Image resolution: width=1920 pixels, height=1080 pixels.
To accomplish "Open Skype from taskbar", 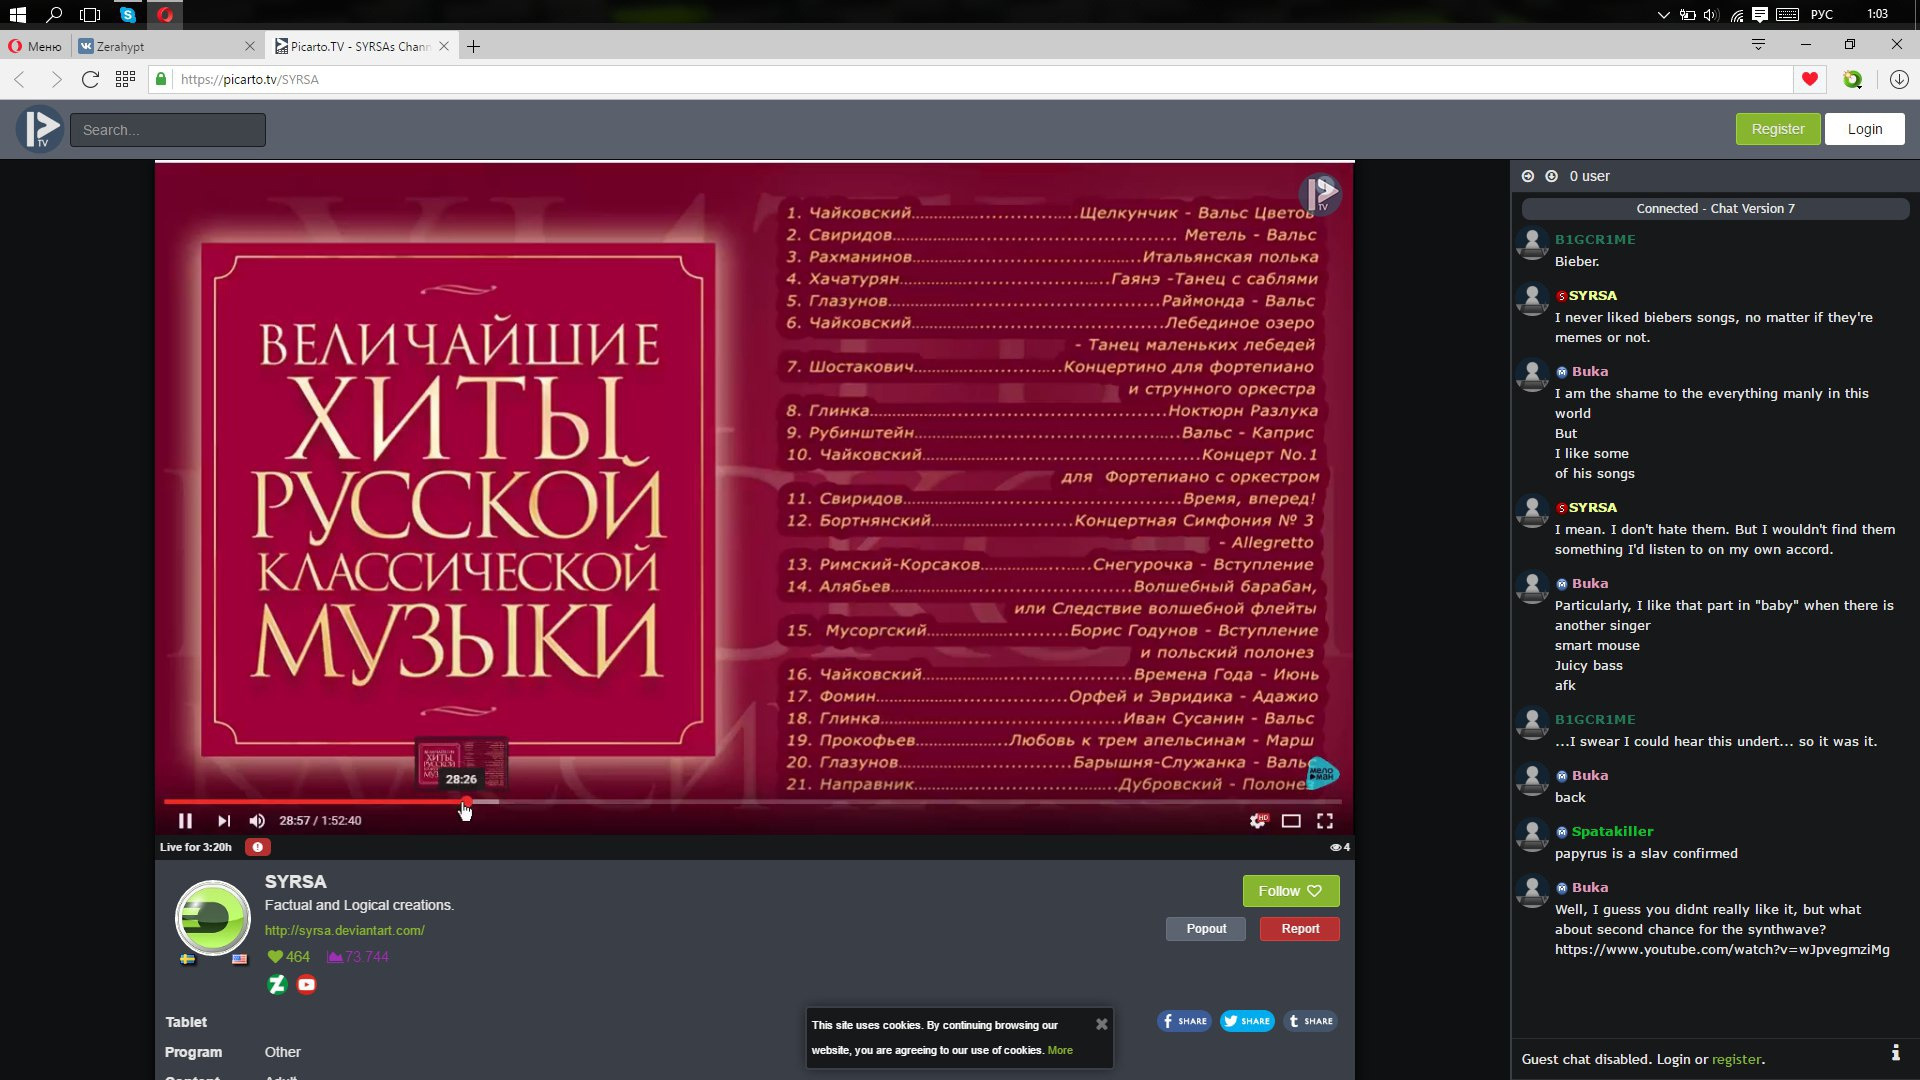I will click(x=128, y=14).
